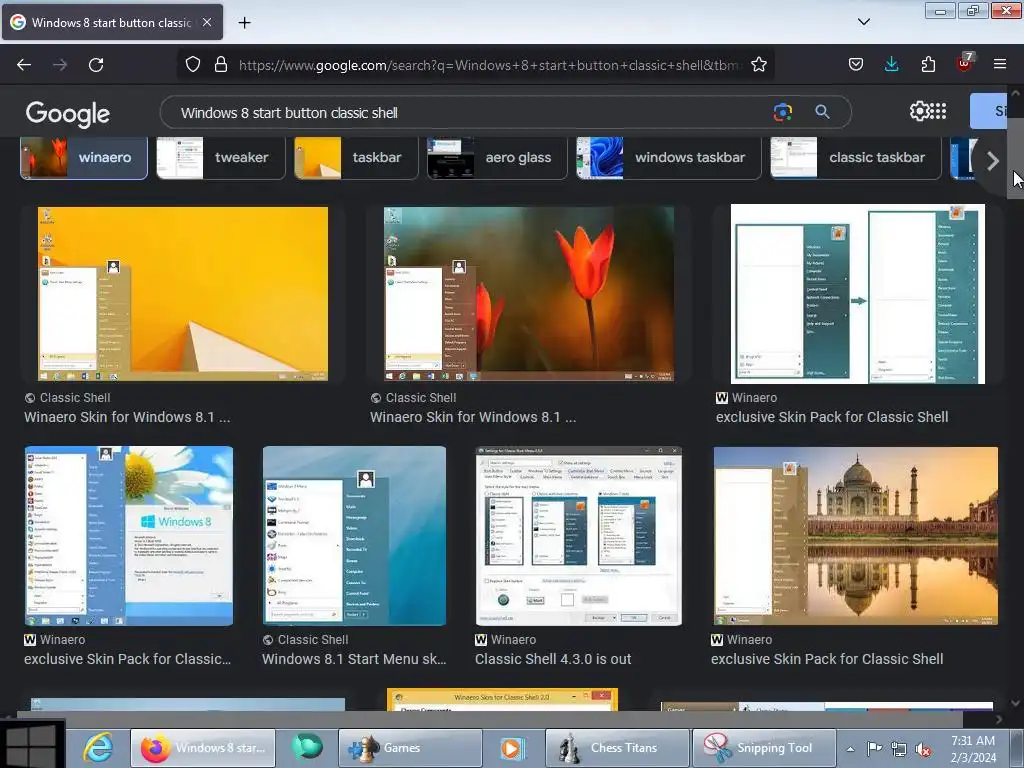The image size is (1024, 768).
Task: Open the muted volume tray icon
Action: pyautogui.click(x=923, y=749)
